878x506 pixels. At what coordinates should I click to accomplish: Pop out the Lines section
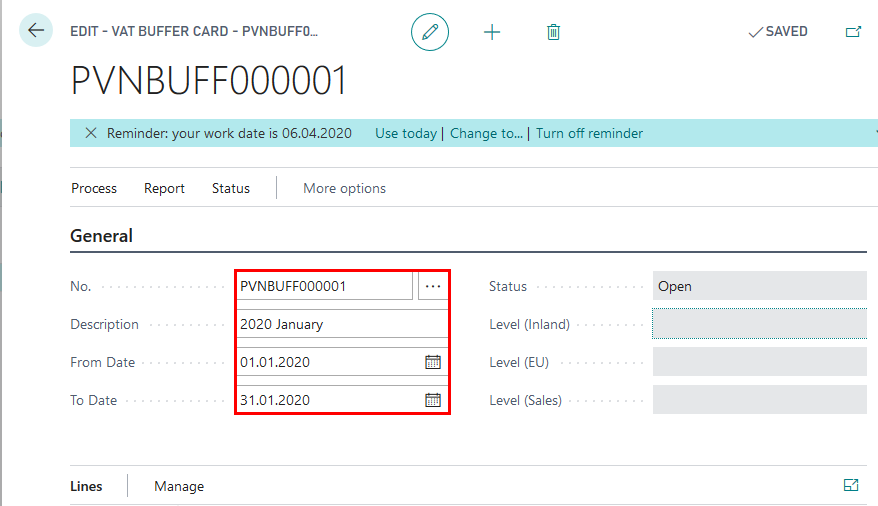851,485
